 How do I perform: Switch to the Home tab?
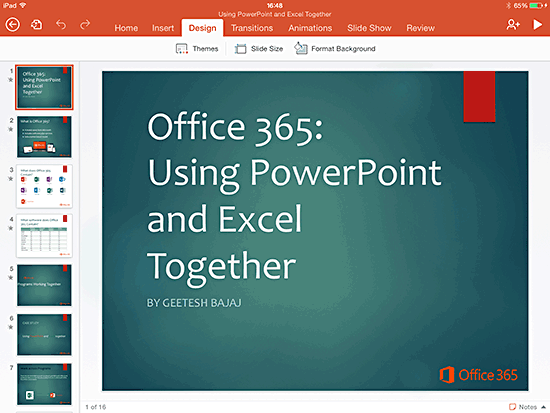coord(126,28)
